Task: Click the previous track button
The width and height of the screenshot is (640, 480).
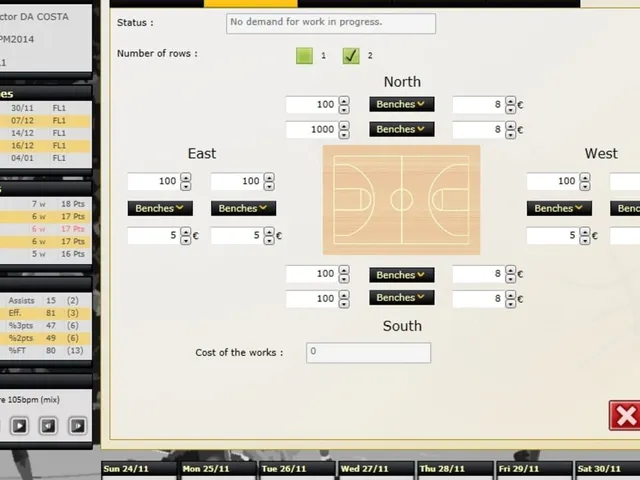Action: click(48, 426)
